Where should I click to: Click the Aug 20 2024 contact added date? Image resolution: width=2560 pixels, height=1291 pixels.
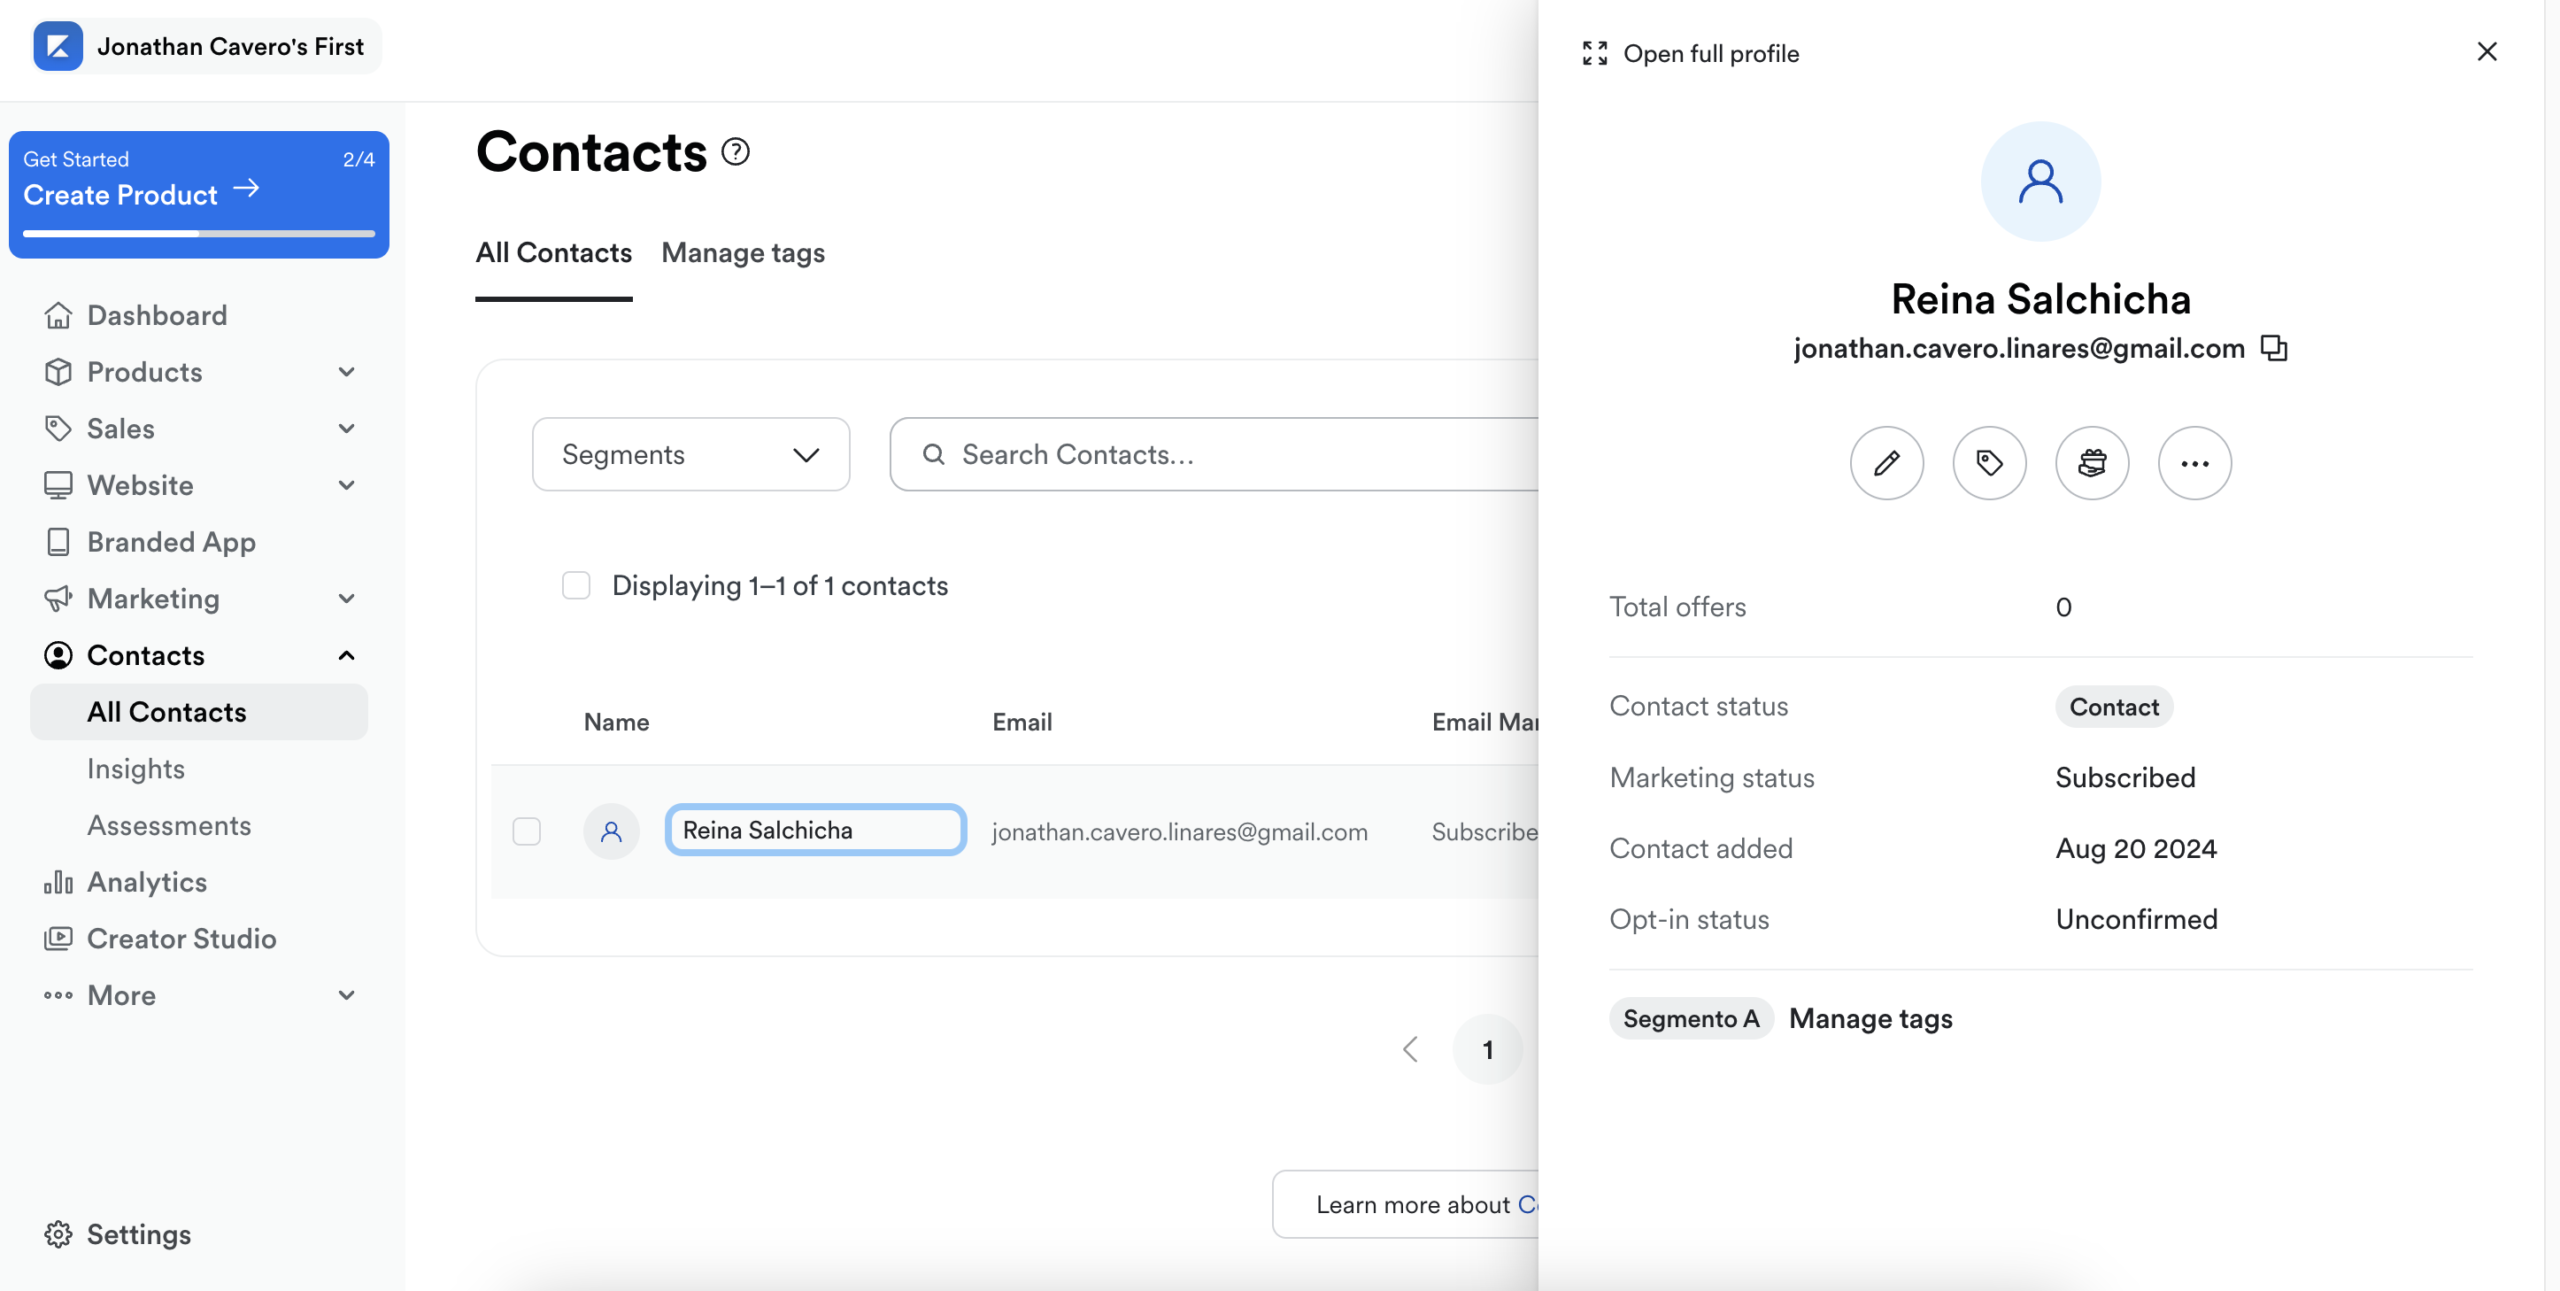2136,849
